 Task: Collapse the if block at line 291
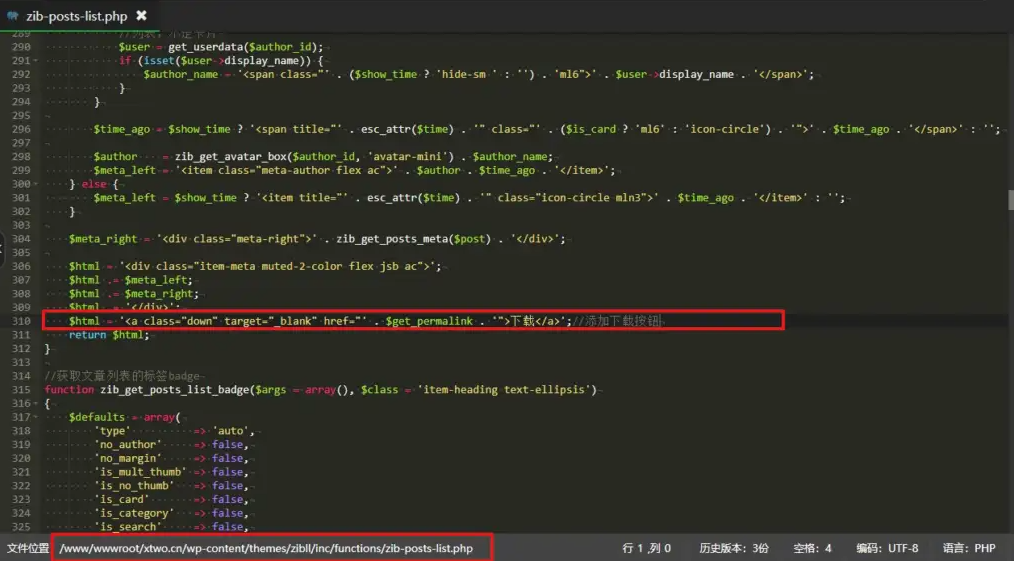pyautogui.click(x=35, y=61)
